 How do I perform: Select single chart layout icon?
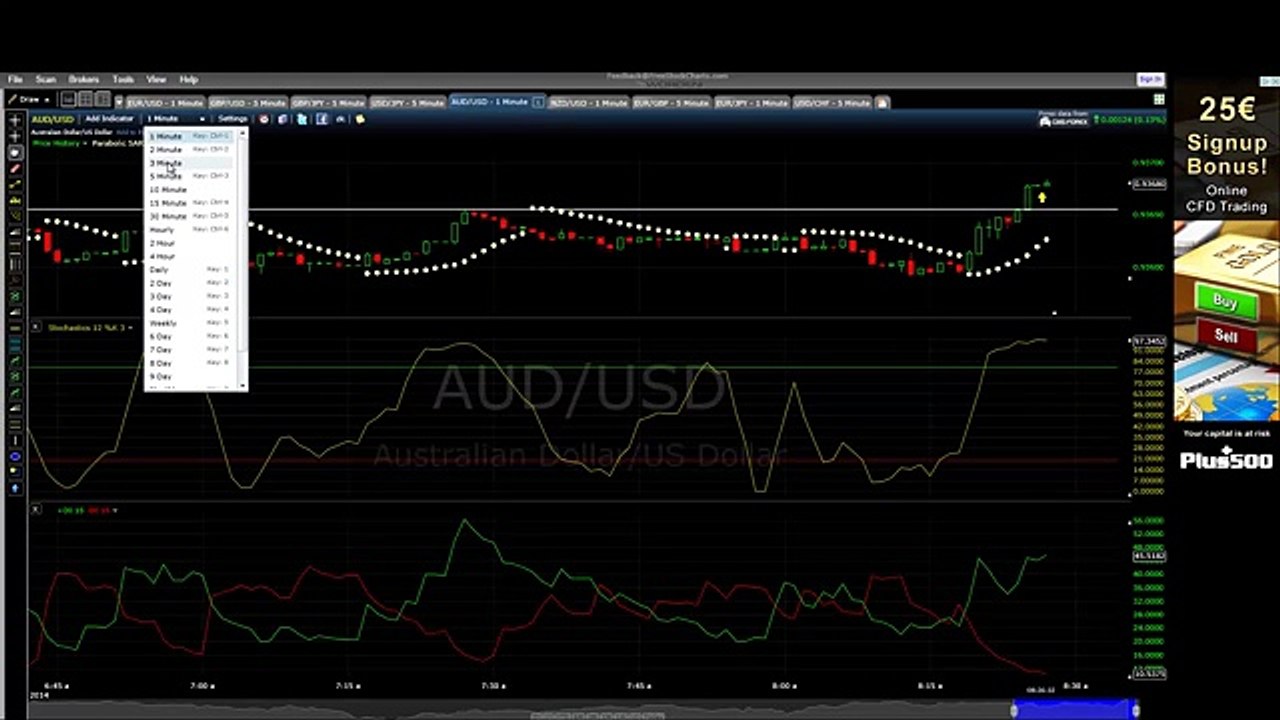coord(68,100)
